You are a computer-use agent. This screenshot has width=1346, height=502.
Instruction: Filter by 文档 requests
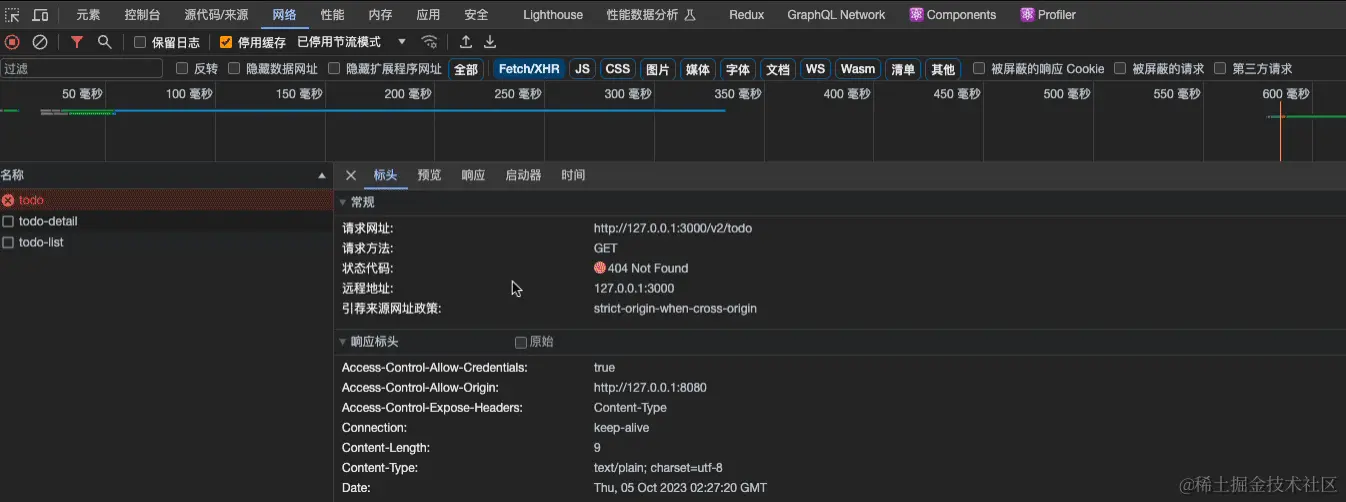pyautogui.click(x=777, y=69)
